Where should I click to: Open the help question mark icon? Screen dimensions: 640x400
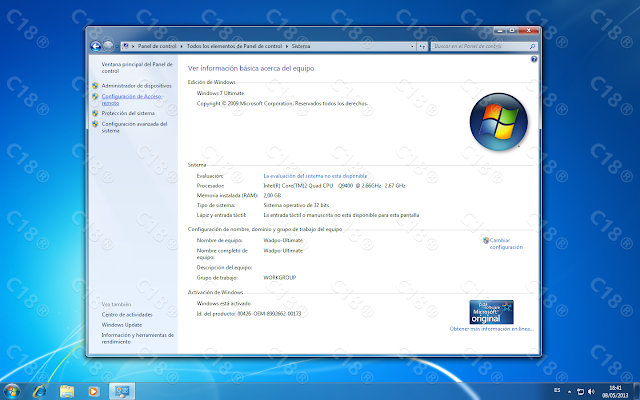(x=534, y=60)
